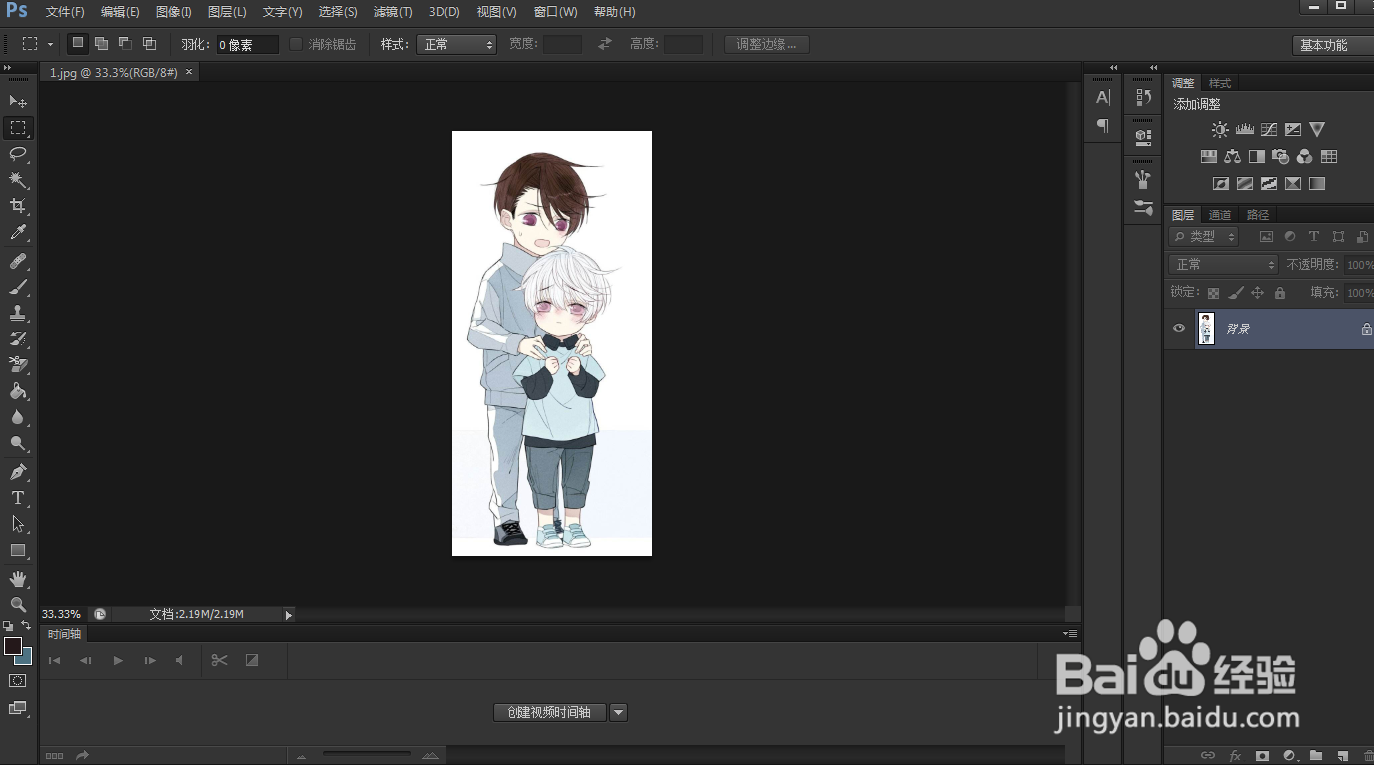The height and width of the screenshot is (765, 1374).
Task: Open the Paragraph panel icon
Action: (x=1103, y=125)
